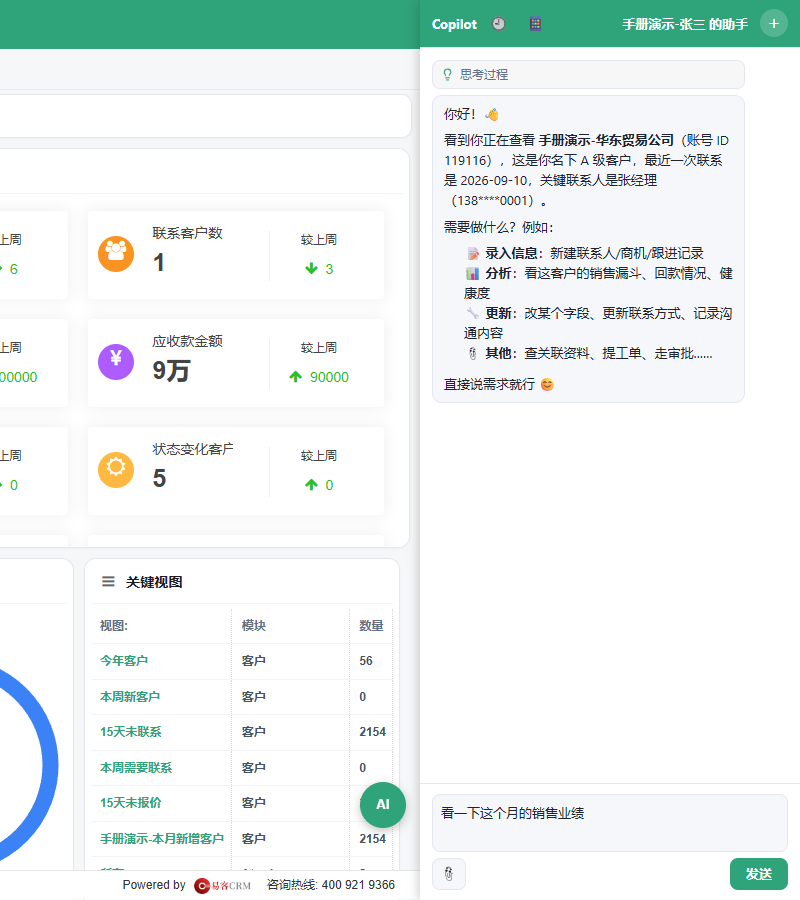Screen dimensions: 800x900
Task: Click the 分析 suggestion line
Action: (x=598, y=283)
